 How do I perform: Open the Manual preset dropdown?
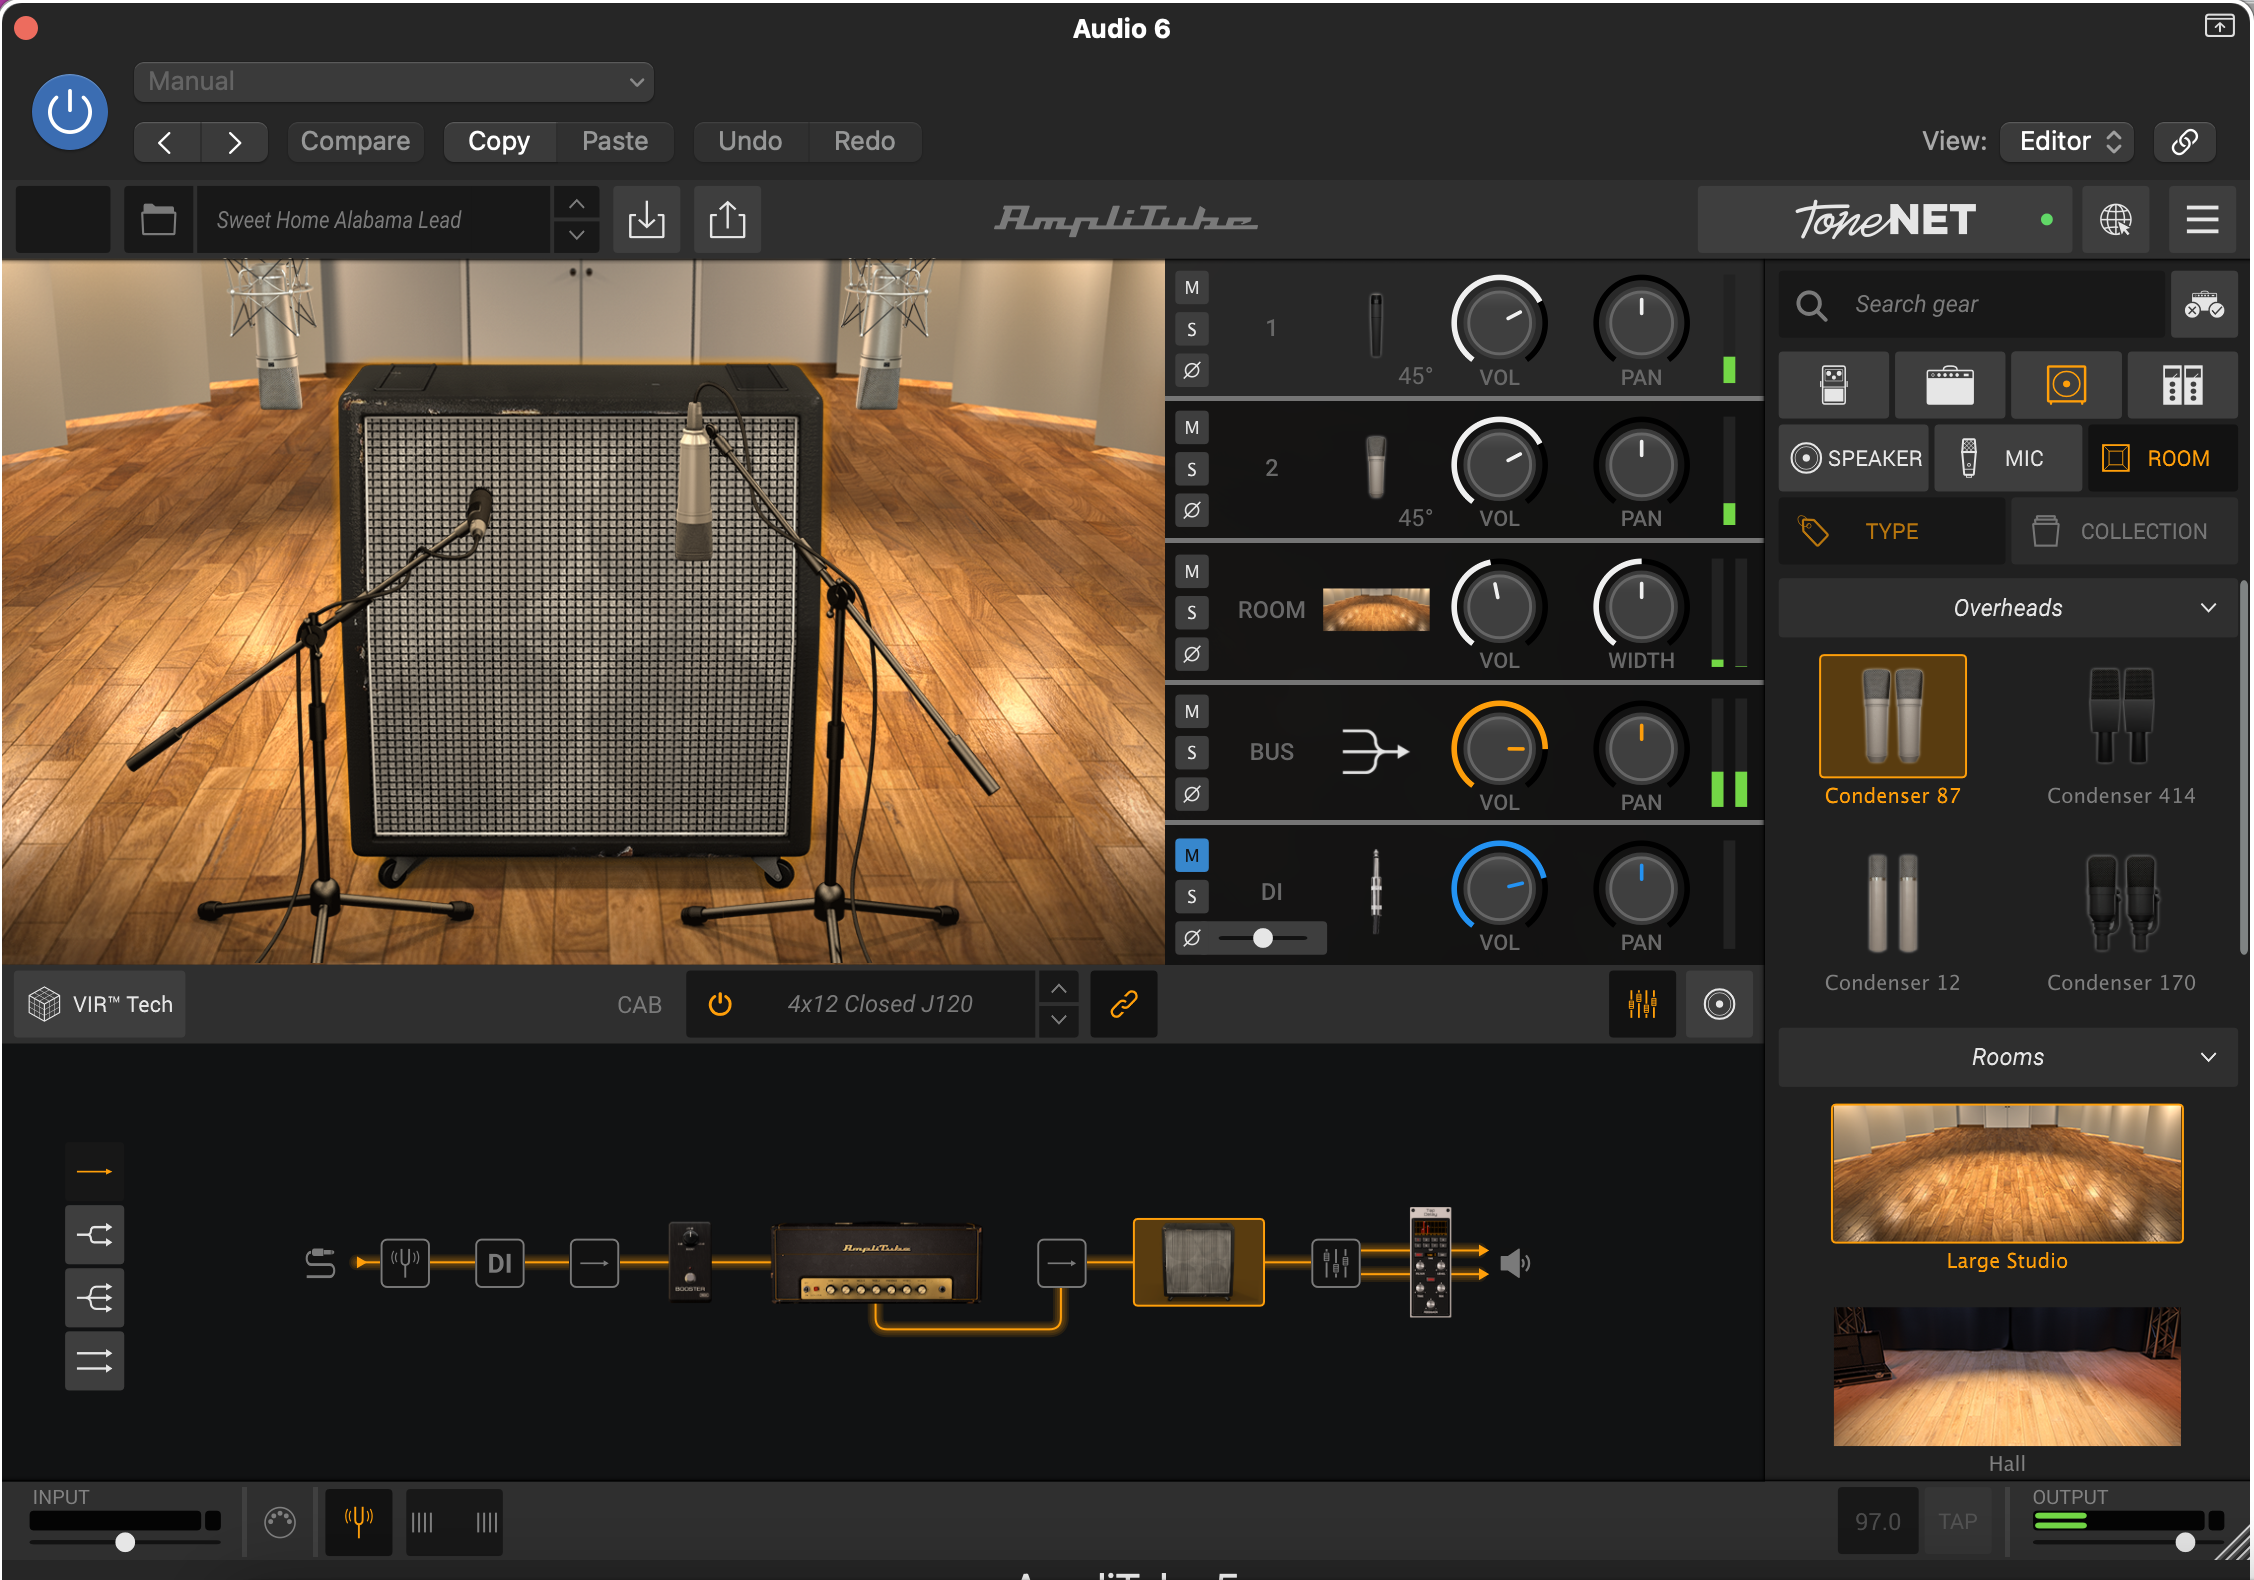coord(394,81)
